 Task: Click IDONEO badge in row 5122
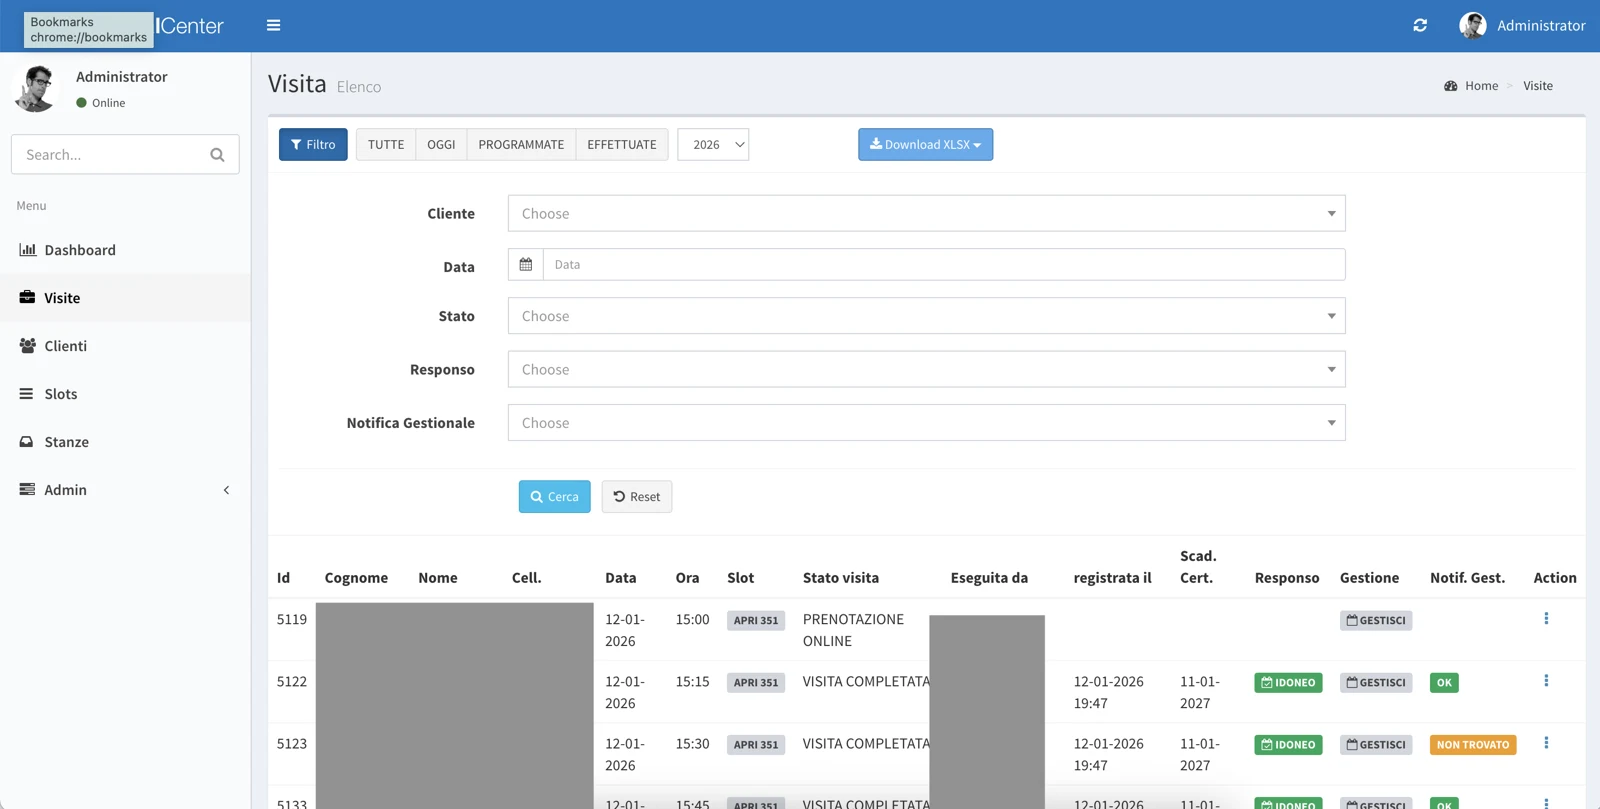pos(1288,682)
